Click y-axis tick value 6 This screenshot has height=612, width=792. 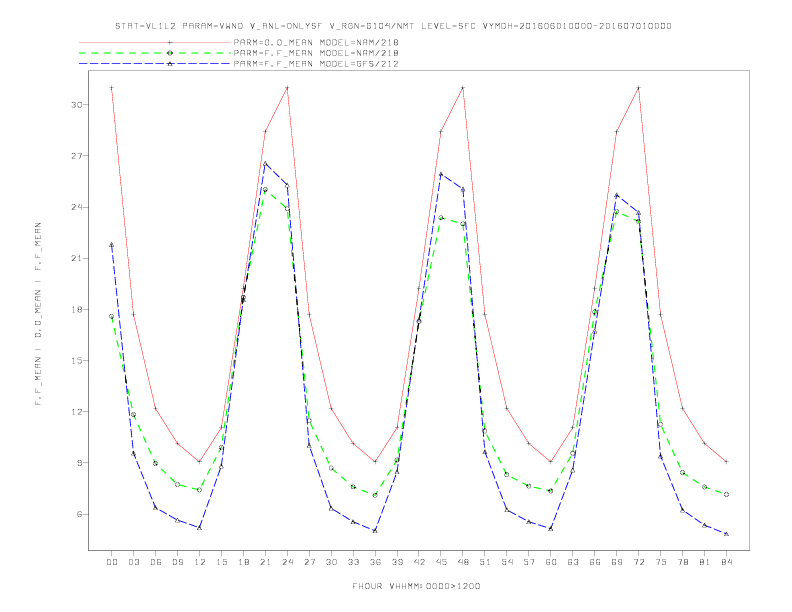(x=79, y=514)
